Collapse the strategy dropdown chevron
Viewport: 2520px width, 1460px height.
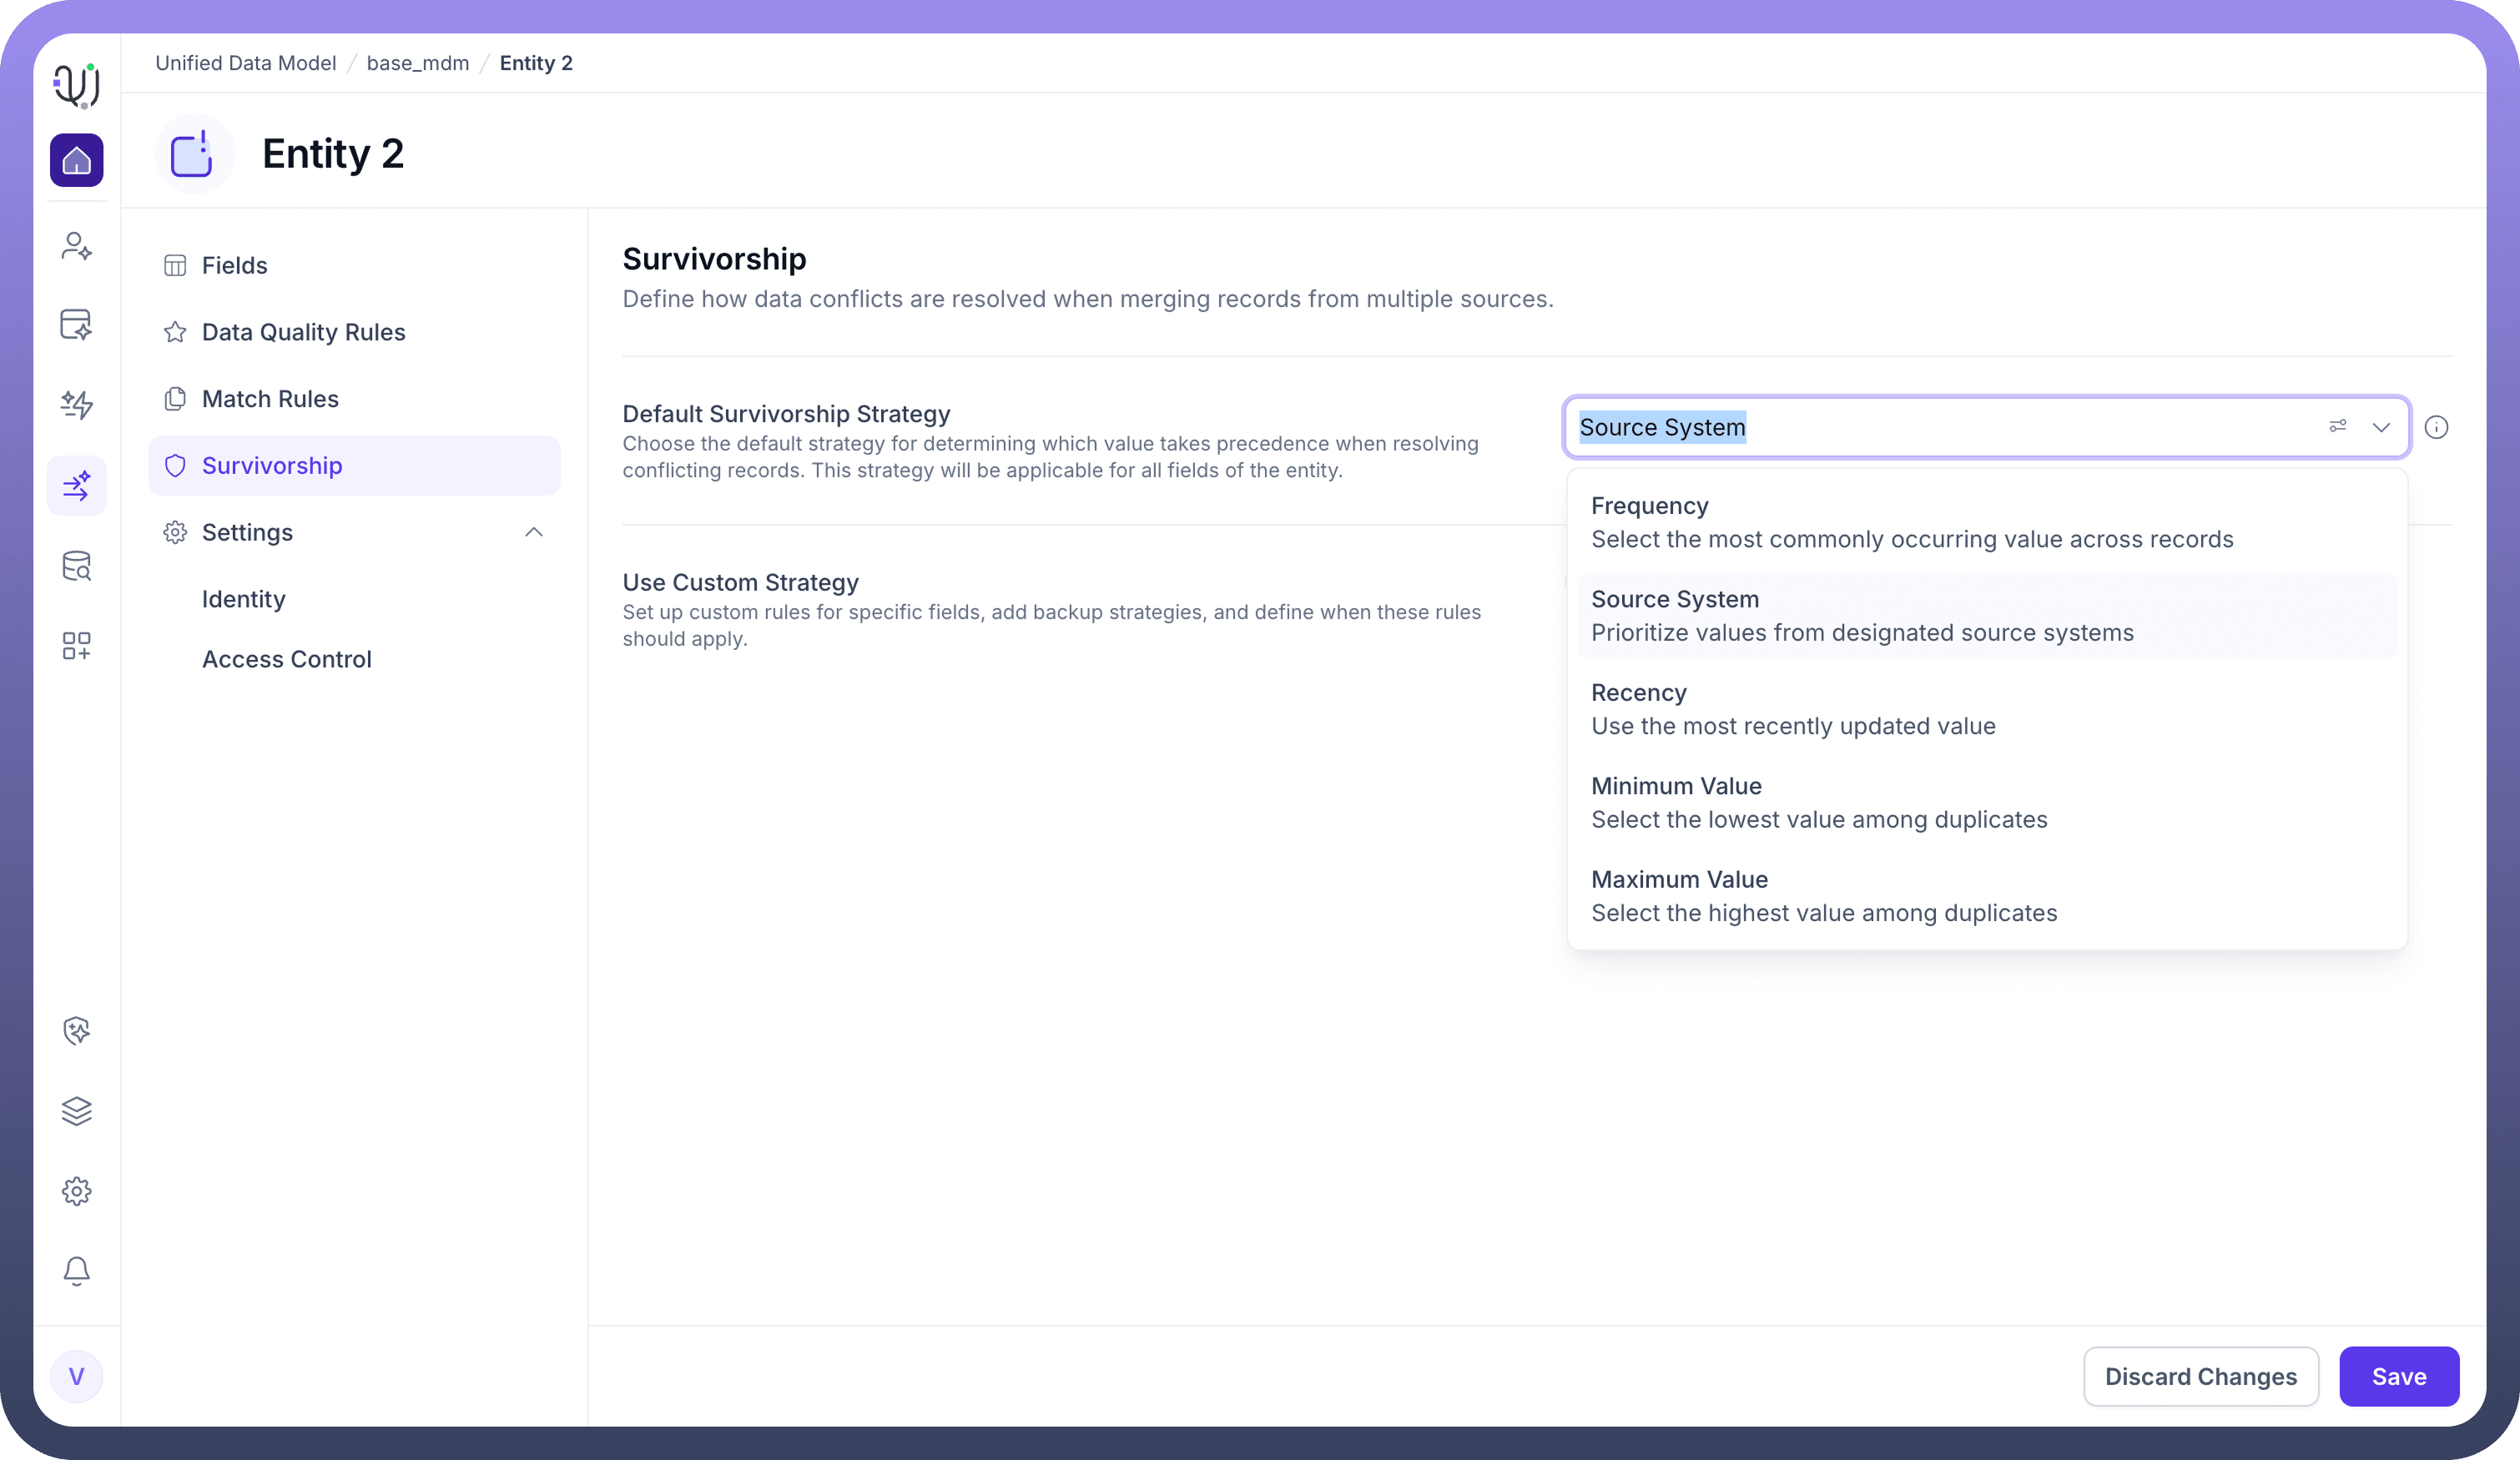point(2381,428)
